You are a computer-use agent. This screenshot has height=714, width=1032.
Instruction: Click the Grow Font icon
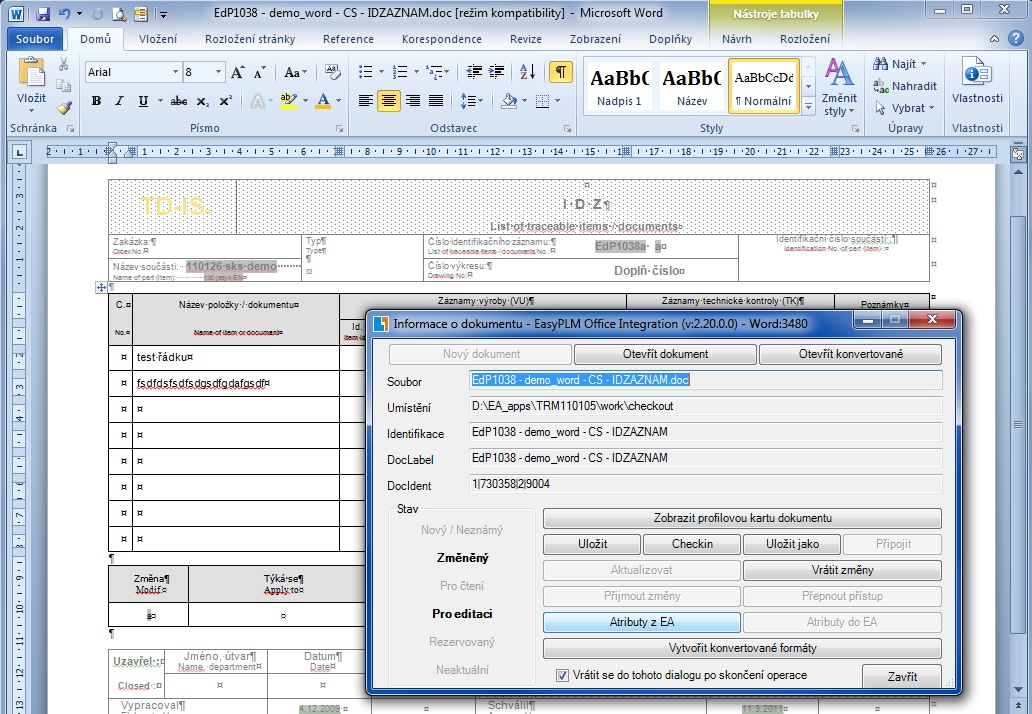tap(238, 72)
